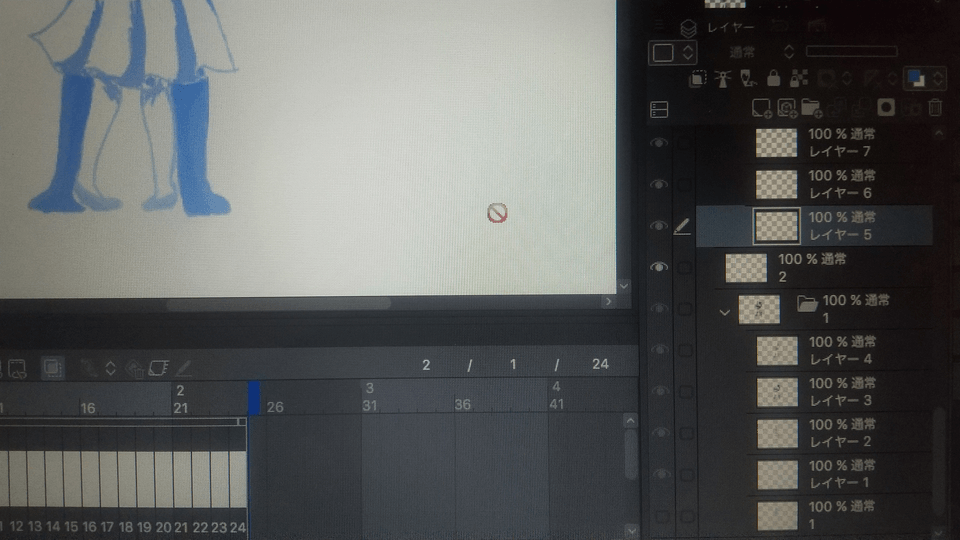The image size is (960, 540).
Task: Hide レイヤー 6 with its eye icon
Action: (x=659, y=184)
